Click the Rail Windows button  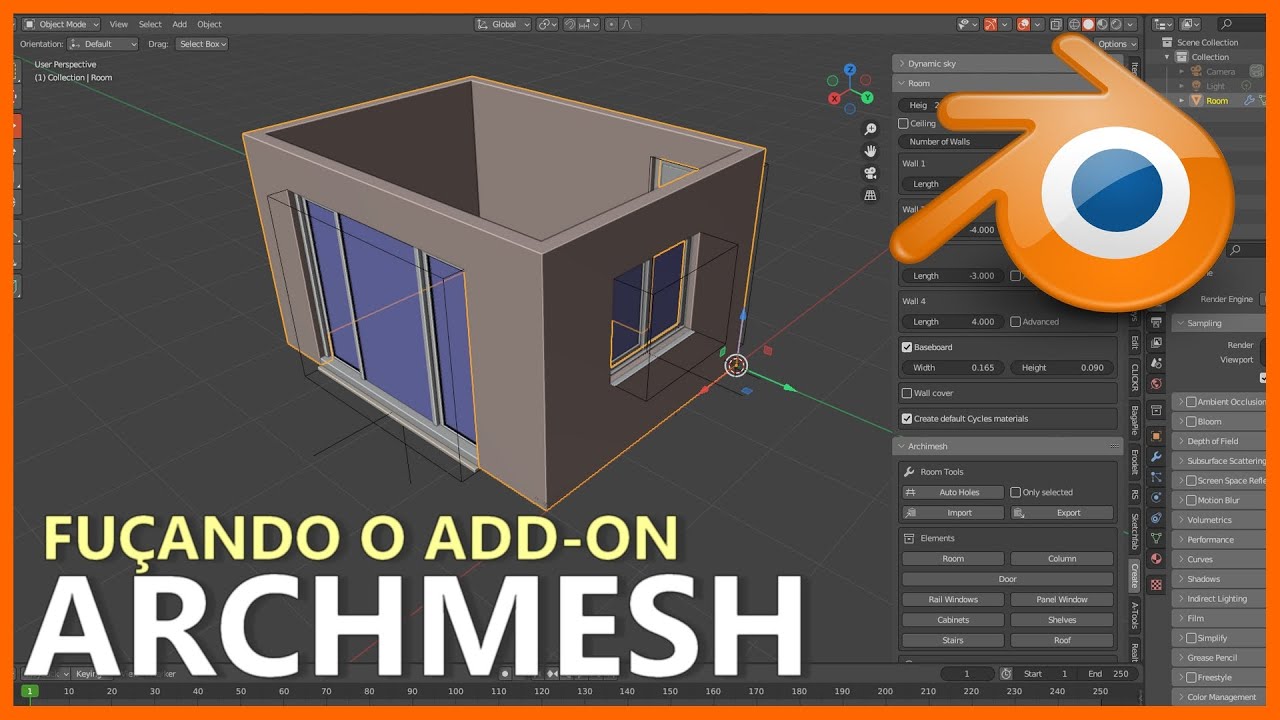click(x=953, y=599)
